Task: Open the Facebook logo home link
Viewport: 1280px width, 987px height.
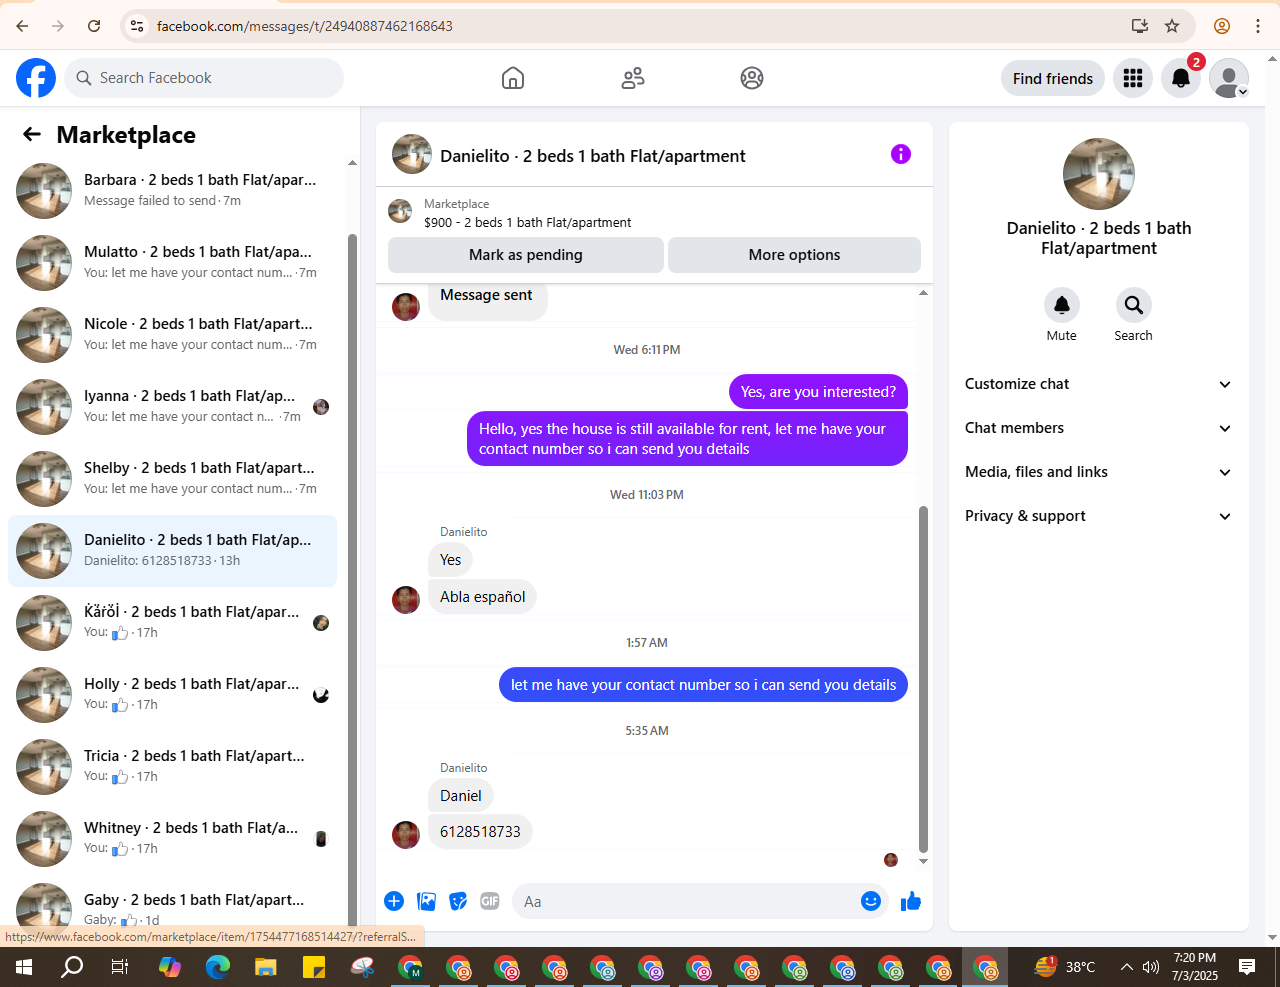Action: (36, 78)
